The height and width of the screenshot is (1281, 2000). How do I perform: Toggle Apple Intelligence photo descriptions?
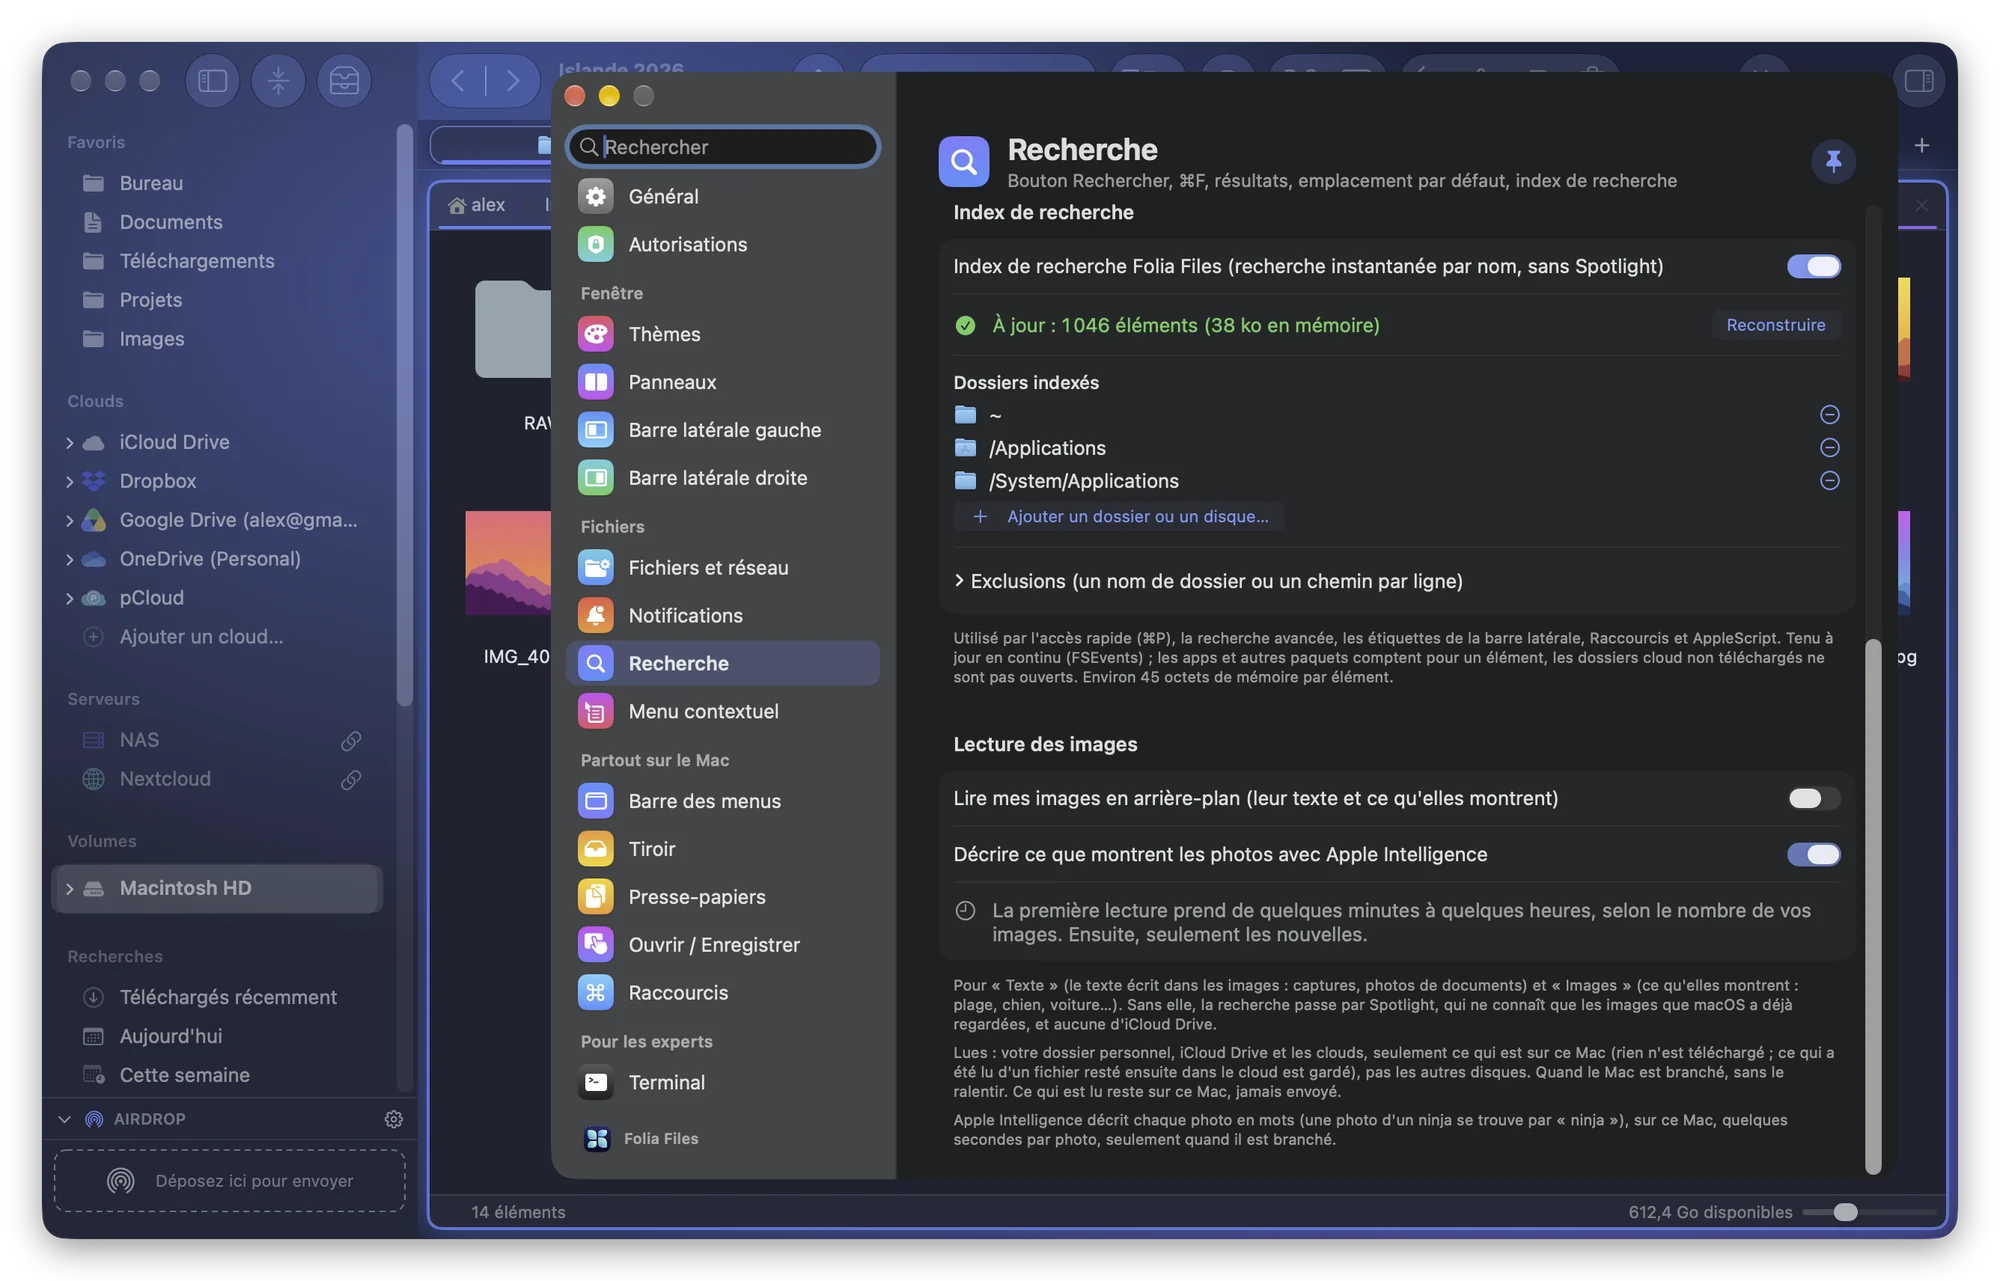(1813, 854)
